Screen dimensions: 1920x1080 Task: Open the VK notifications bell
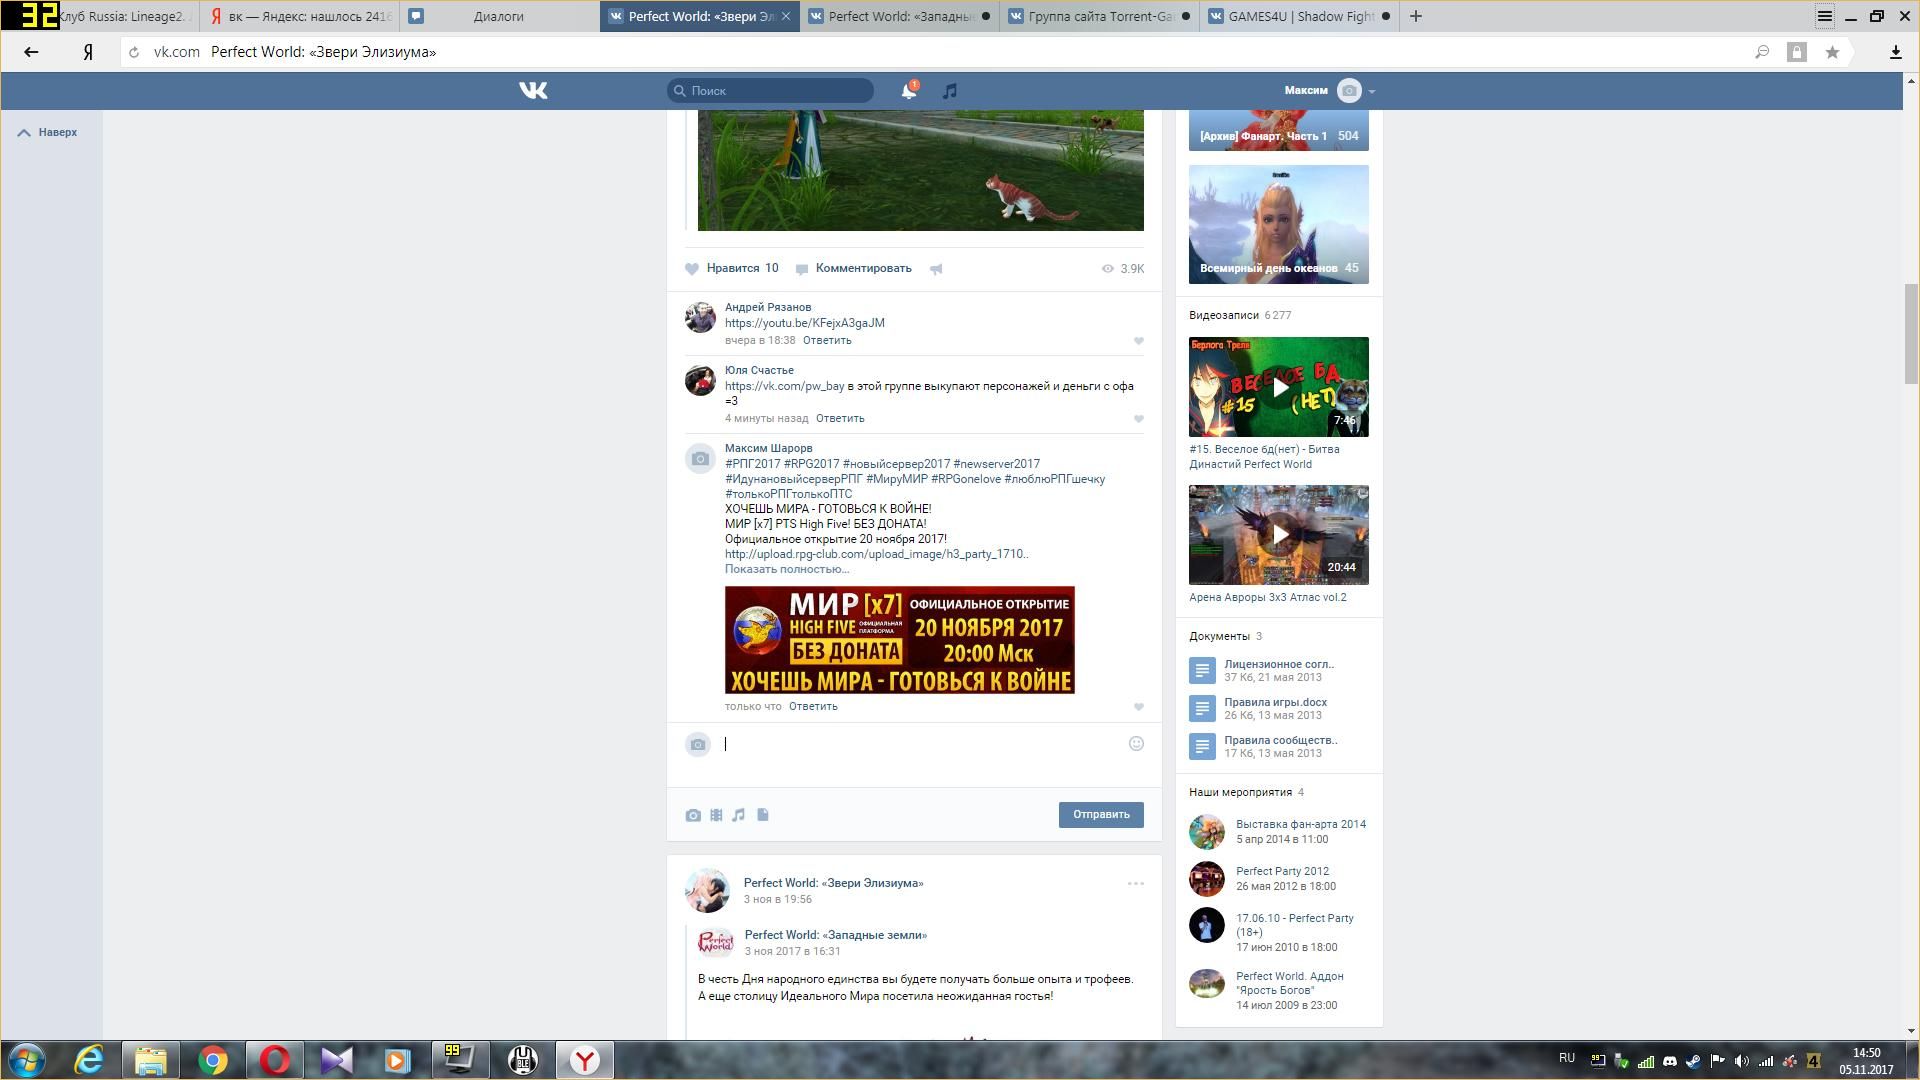click(908, 91)
